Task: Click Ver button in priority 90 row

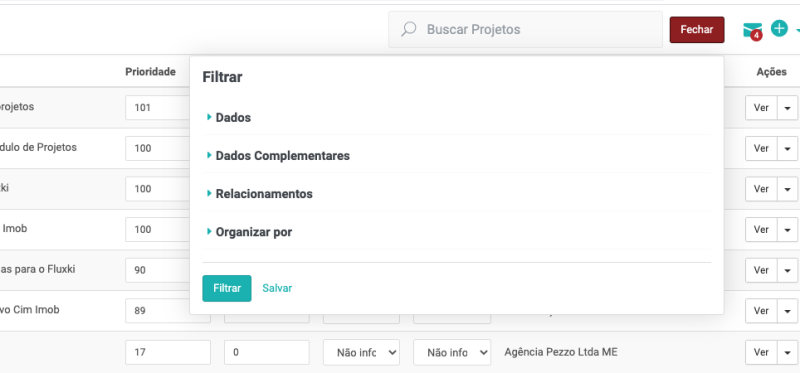Action: pos(761,270)
